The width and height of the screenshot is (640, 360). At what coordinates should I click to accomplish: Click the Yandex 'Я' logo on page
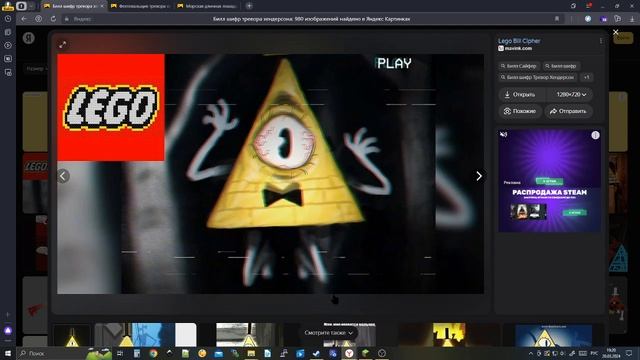coord(29,38)
